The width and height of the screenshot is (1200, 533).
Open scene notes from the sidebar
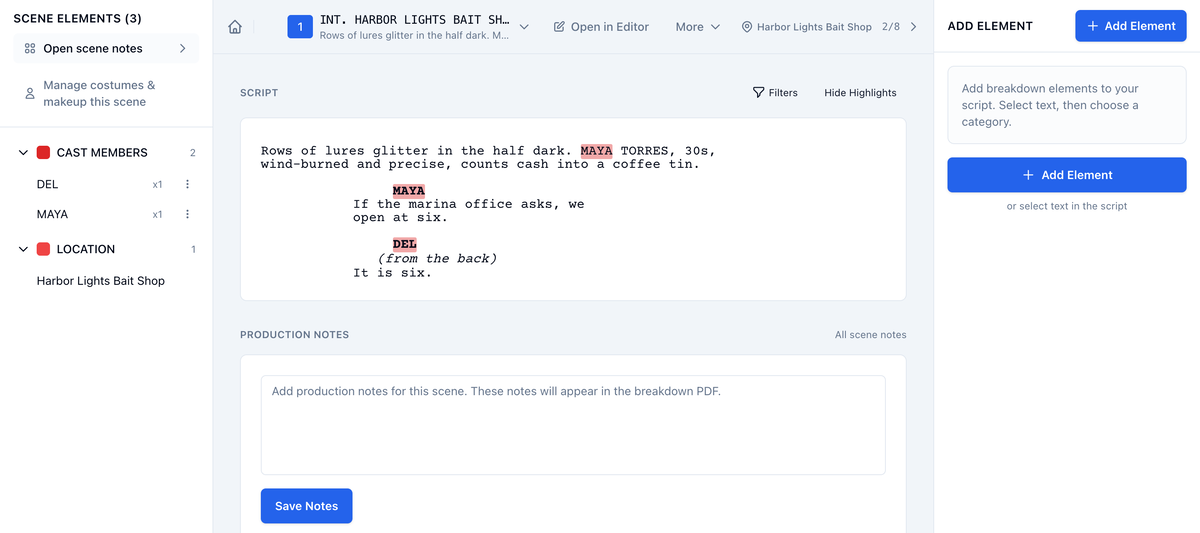point(106,48)
